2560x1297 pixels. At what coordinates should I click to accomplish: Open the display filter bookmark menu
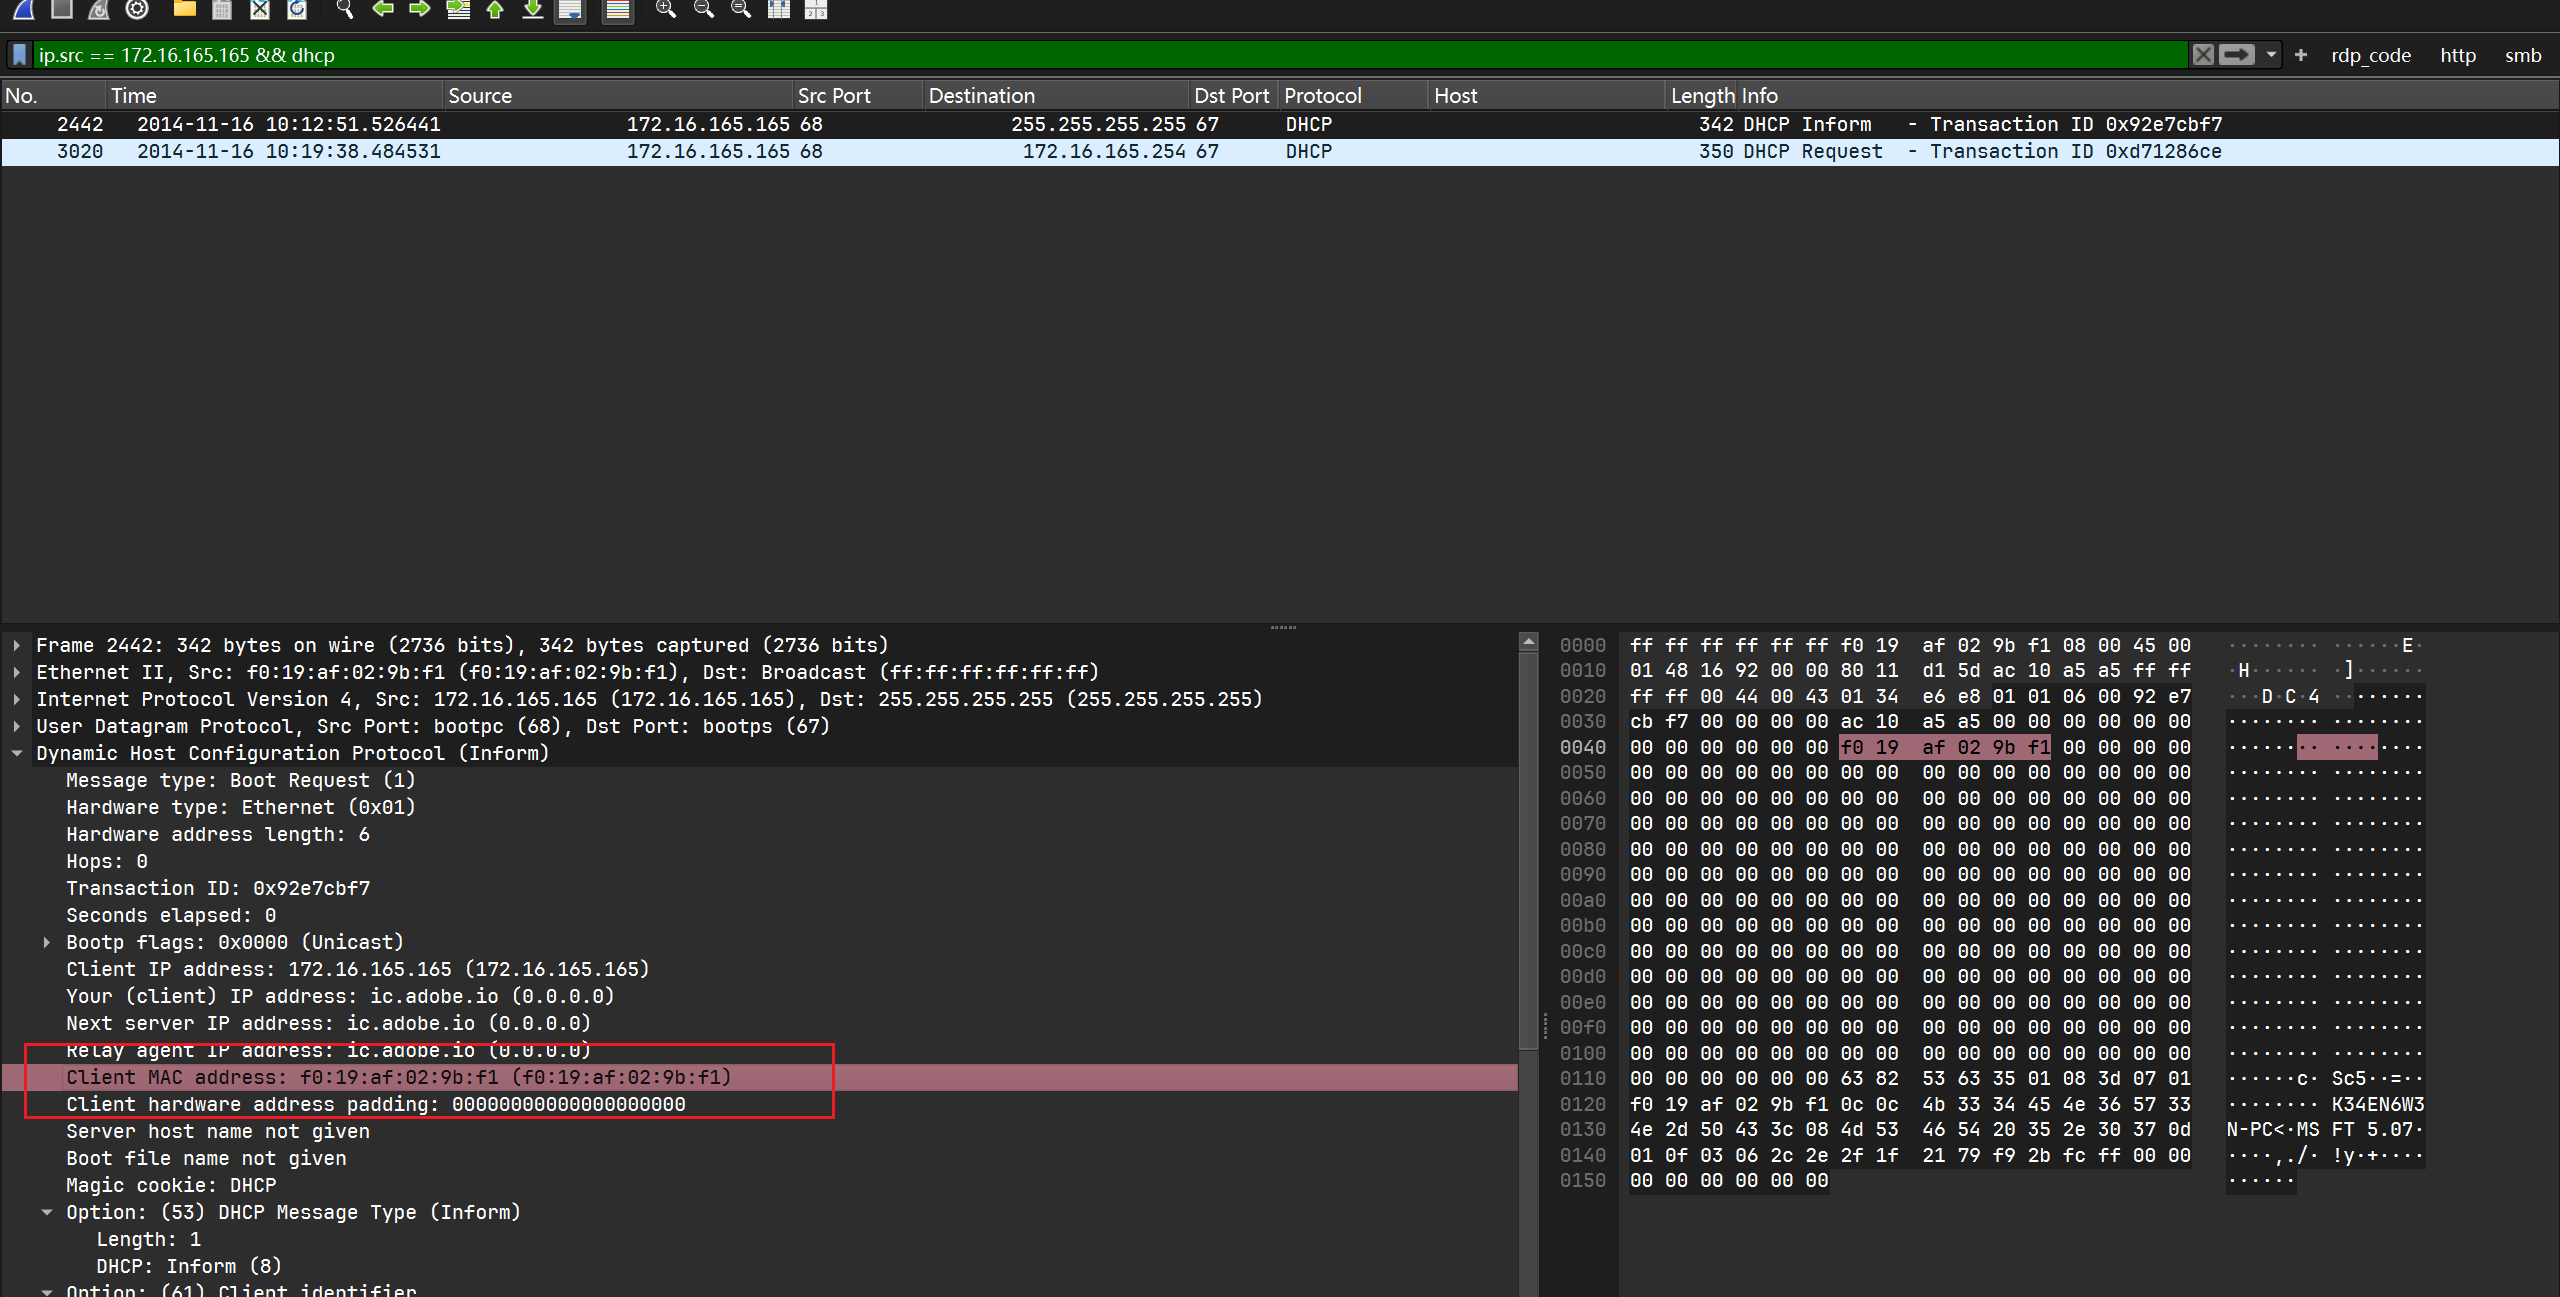[x=19, y=55]
